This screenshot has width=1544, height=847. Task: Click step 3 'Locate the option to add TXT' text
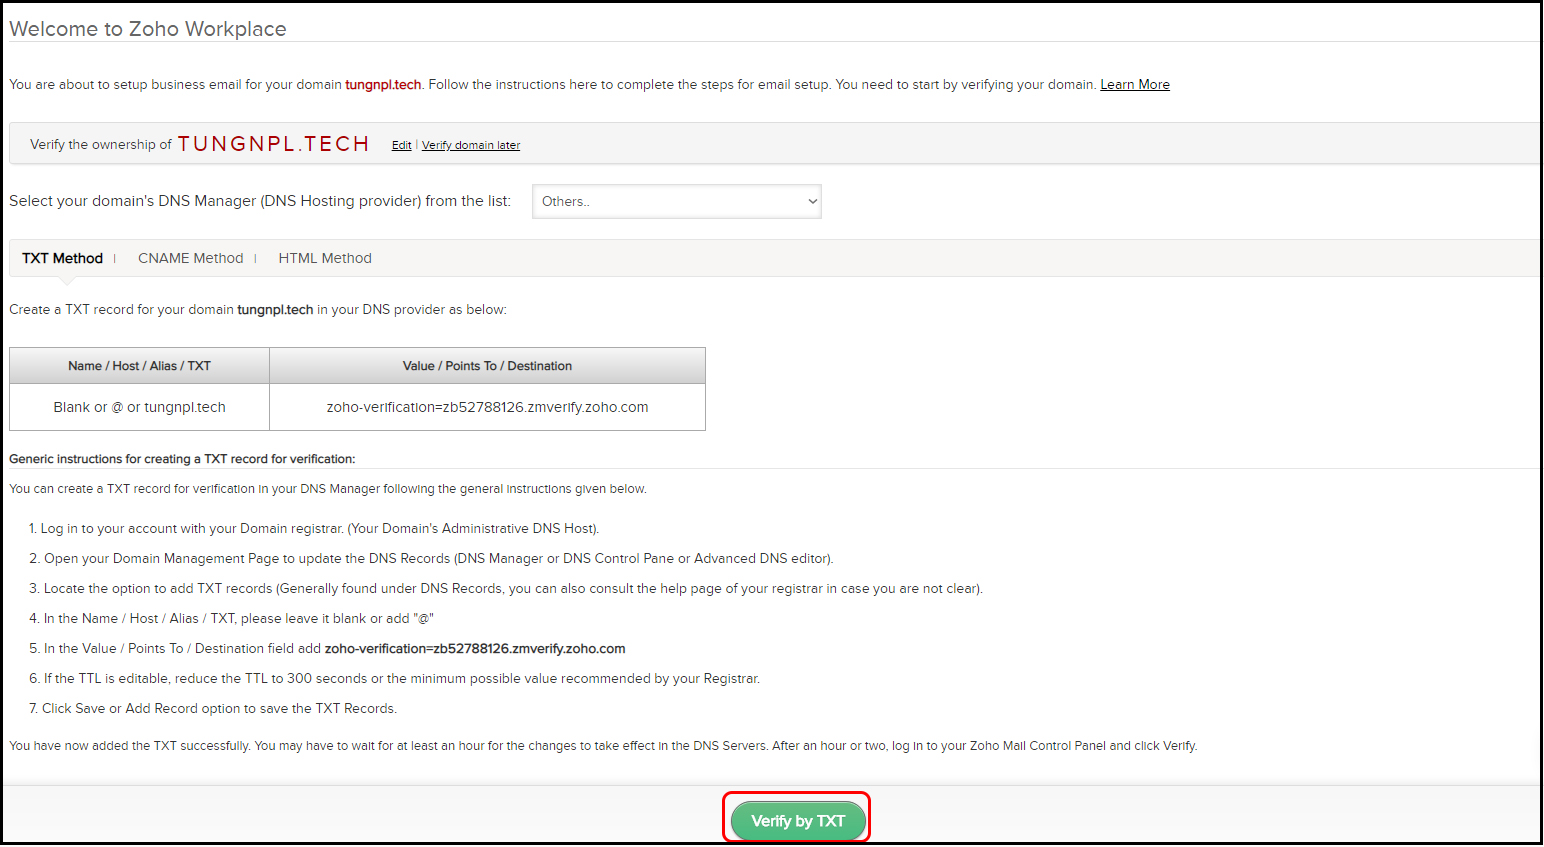pos(506,589)
